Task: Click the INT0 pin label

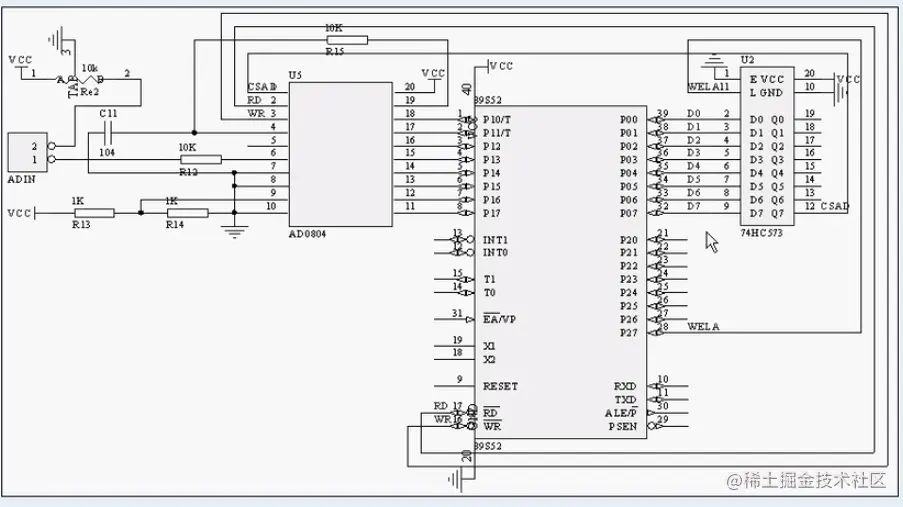Action: point(495,252)
